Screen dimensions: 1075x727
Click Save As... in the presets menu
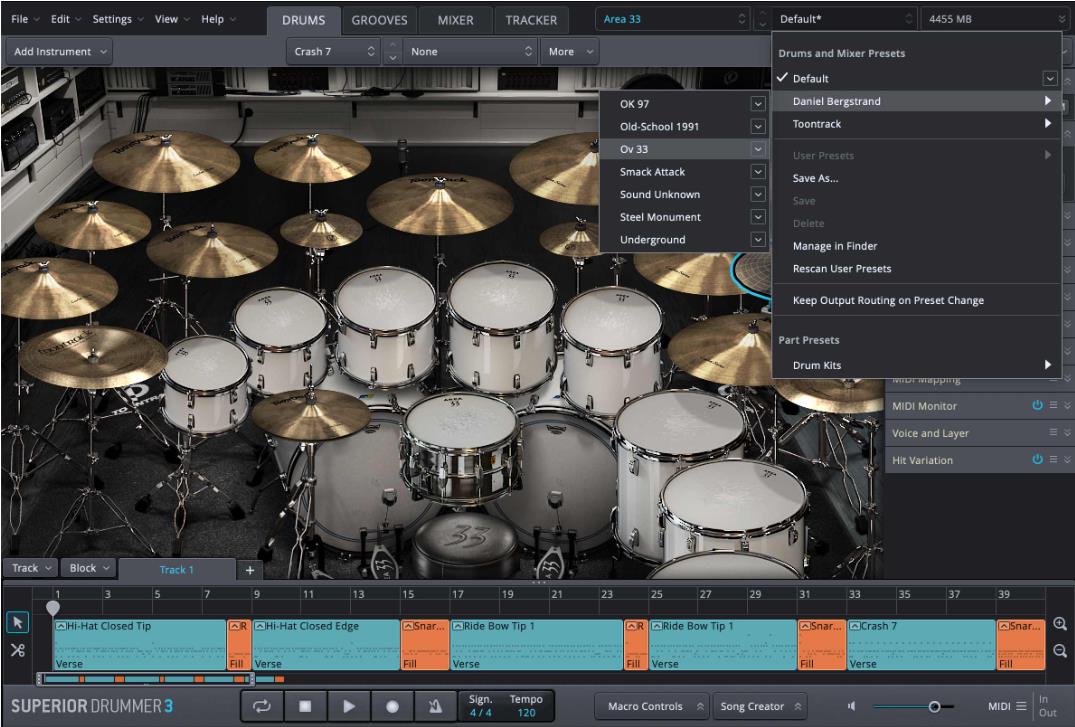point(815,178)
